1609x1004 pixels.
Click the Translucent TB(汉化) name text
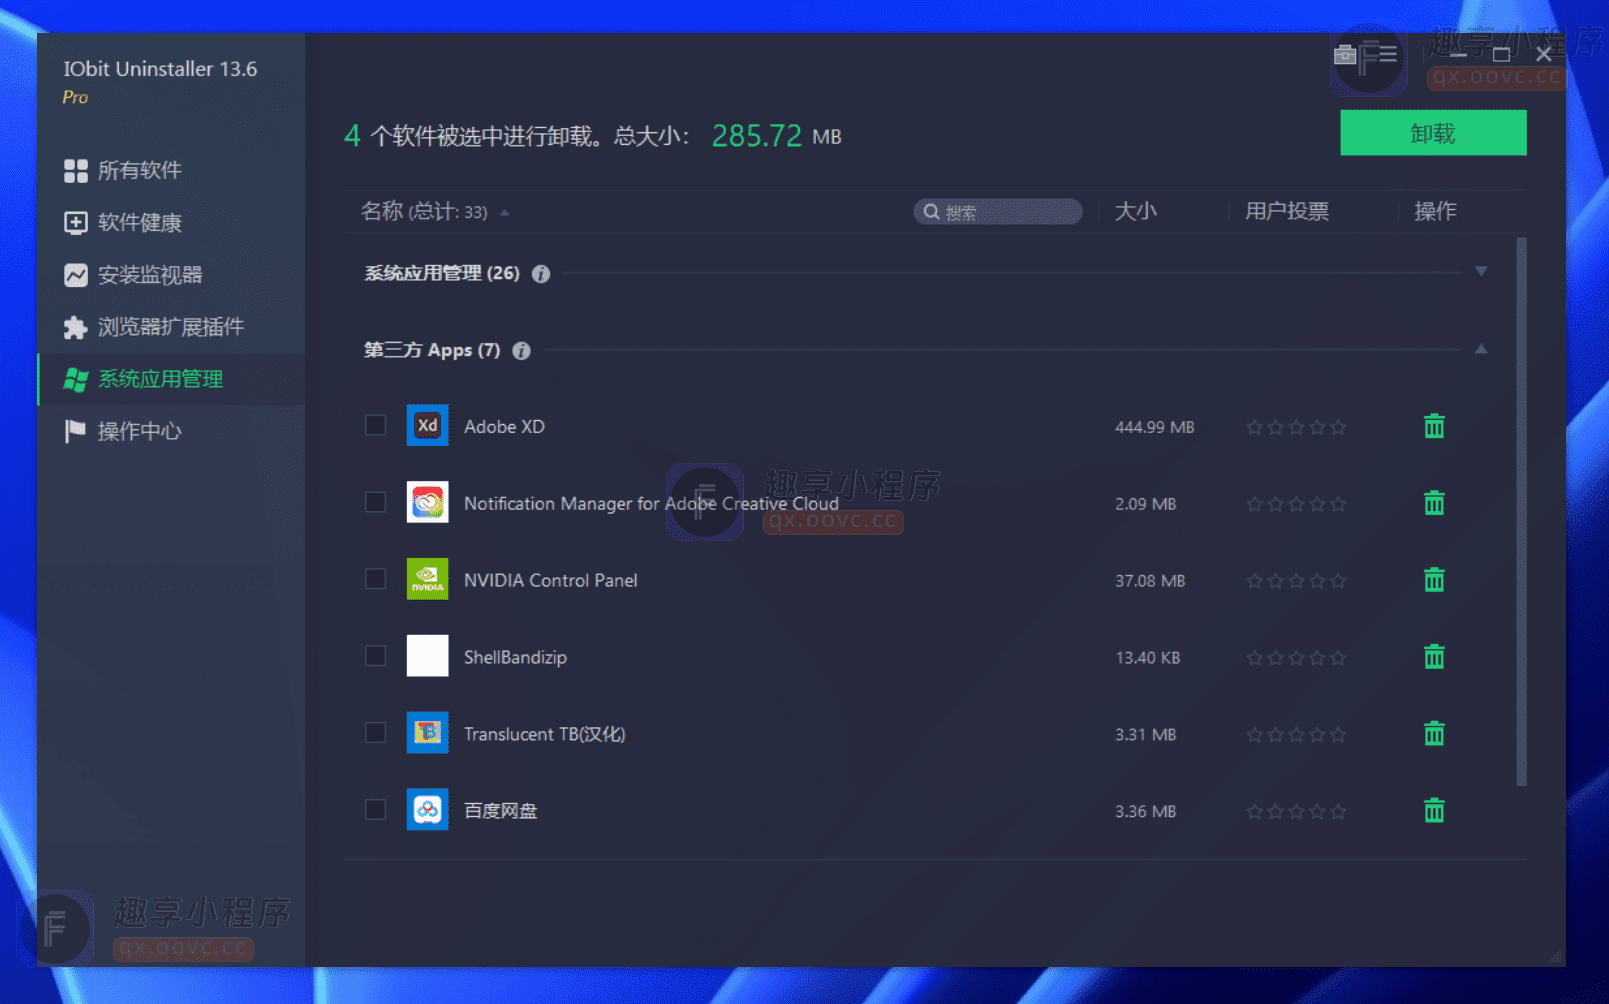pos(544,734)
